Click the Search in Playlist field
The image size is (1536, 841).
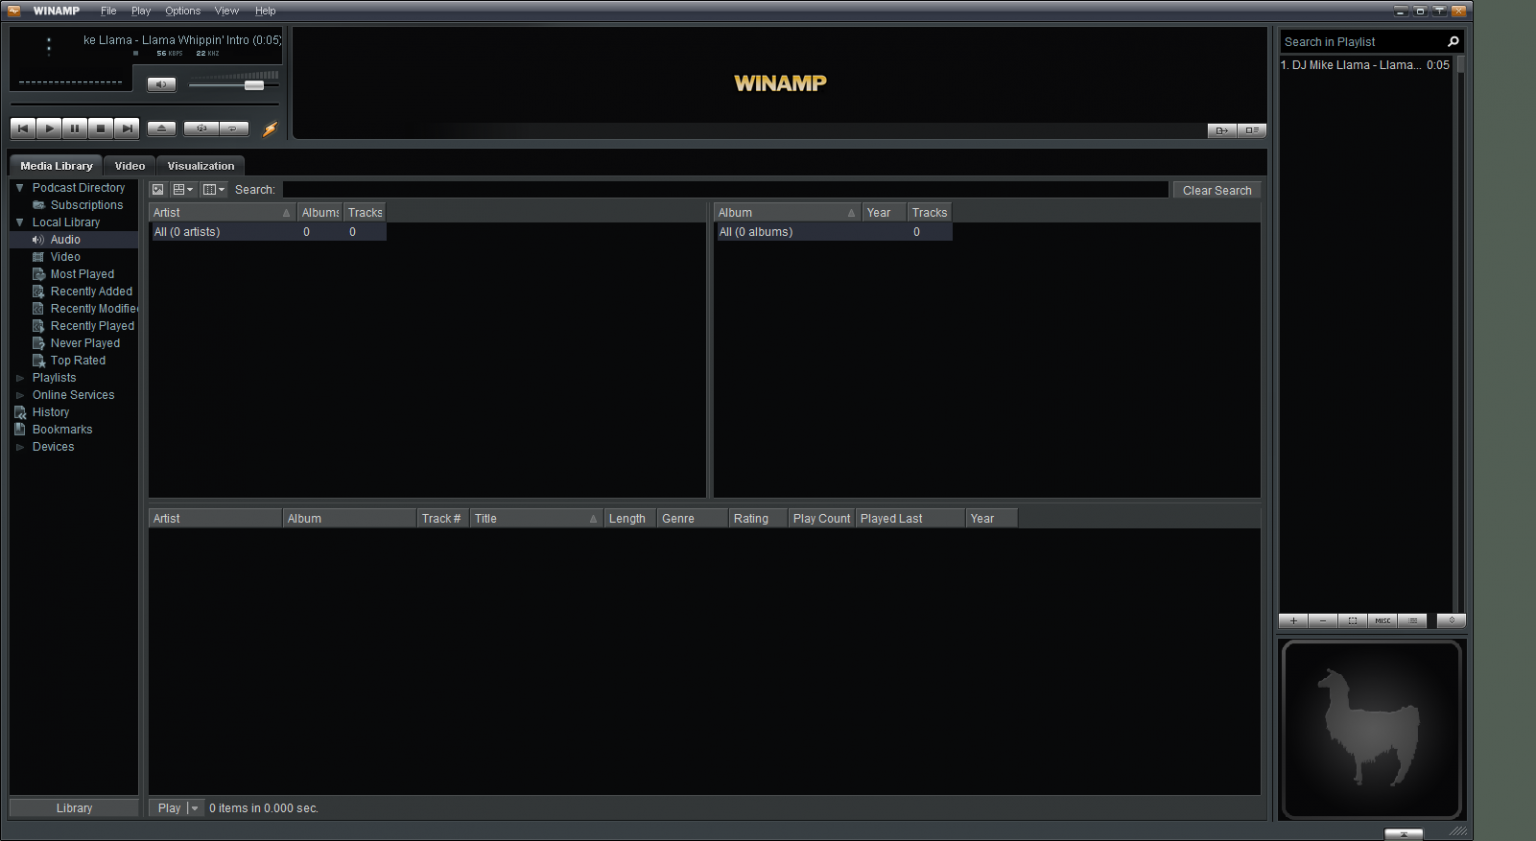click(1360, 42)
